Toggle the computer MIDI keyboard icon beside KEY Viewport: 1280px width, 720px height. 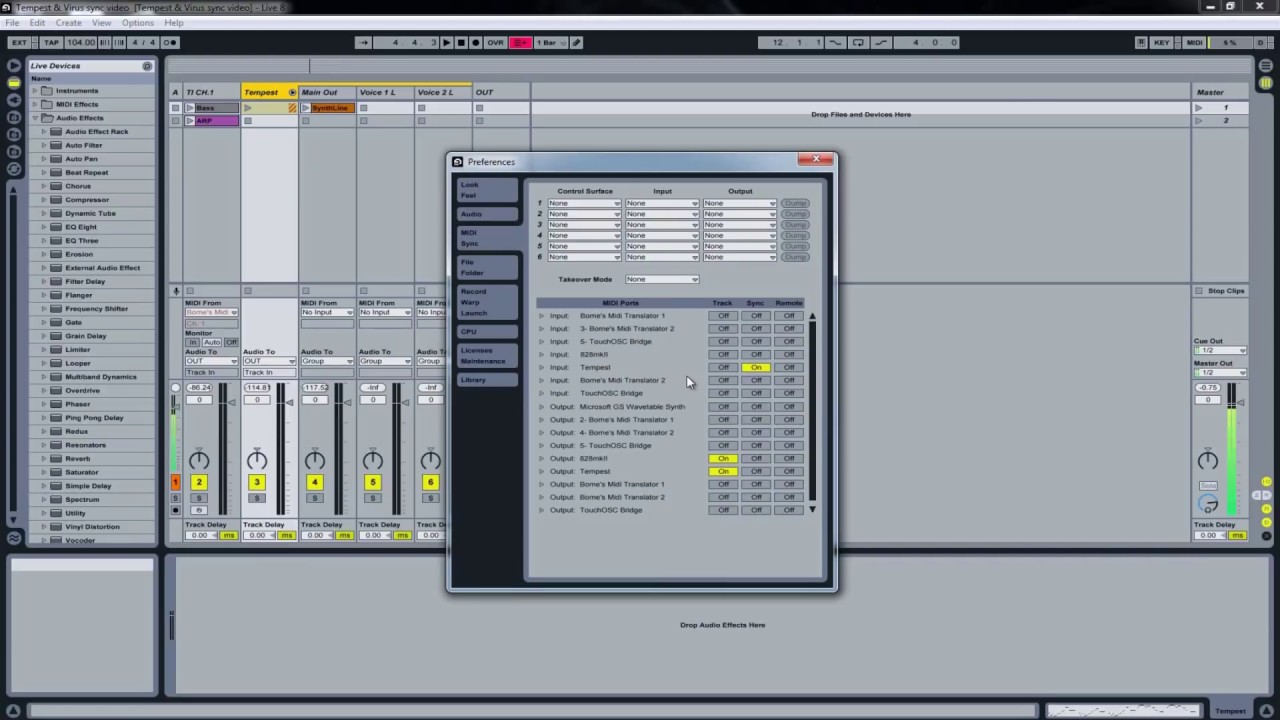click(1141, 42)
